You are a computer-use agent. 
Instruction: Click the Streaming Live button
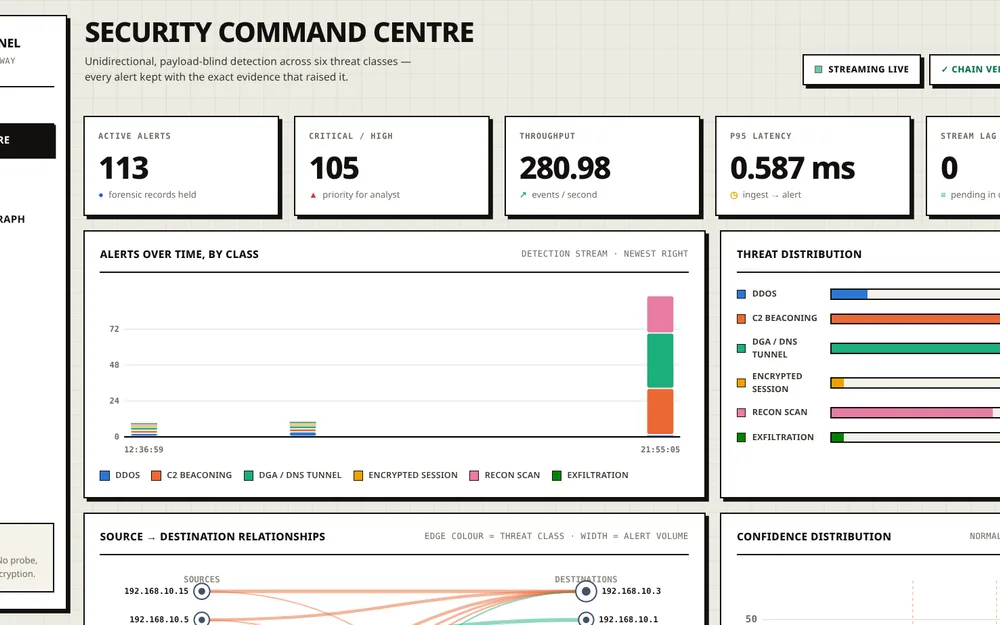[862, 70]
